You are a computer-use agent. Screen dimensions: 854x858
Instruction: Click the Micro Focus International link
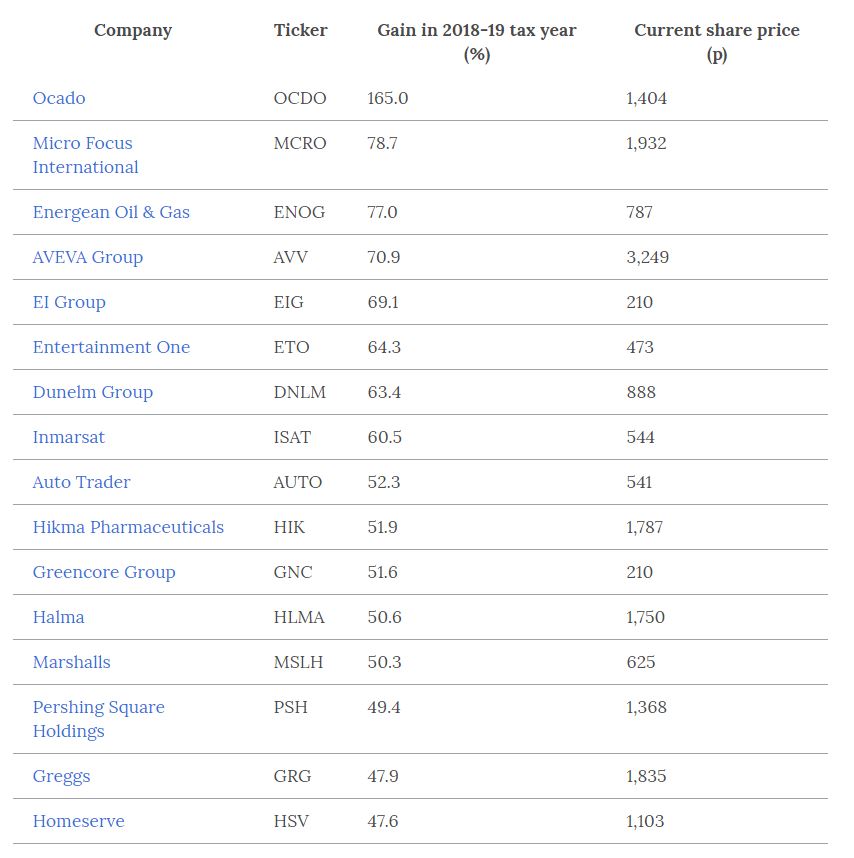[85, 155]
